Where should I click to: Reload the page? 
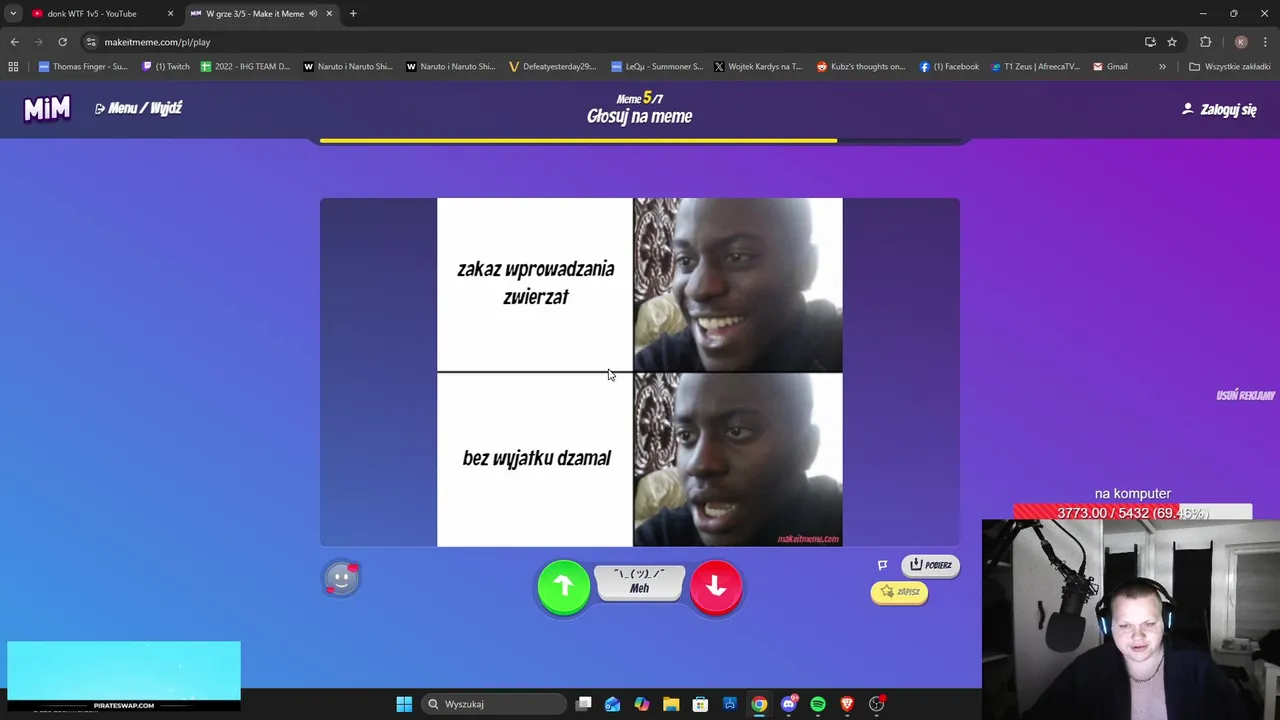62,42
